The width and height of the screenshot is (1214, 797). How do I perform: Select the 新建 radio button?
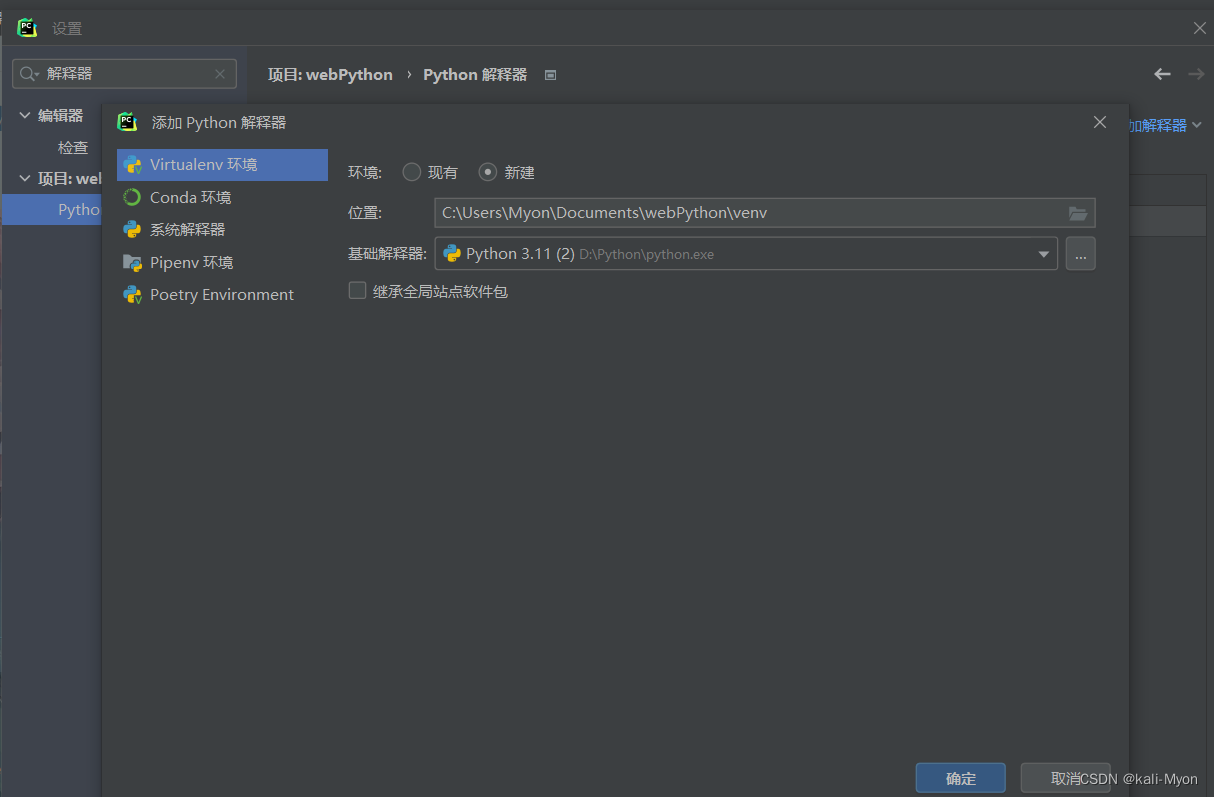point(487,172)
